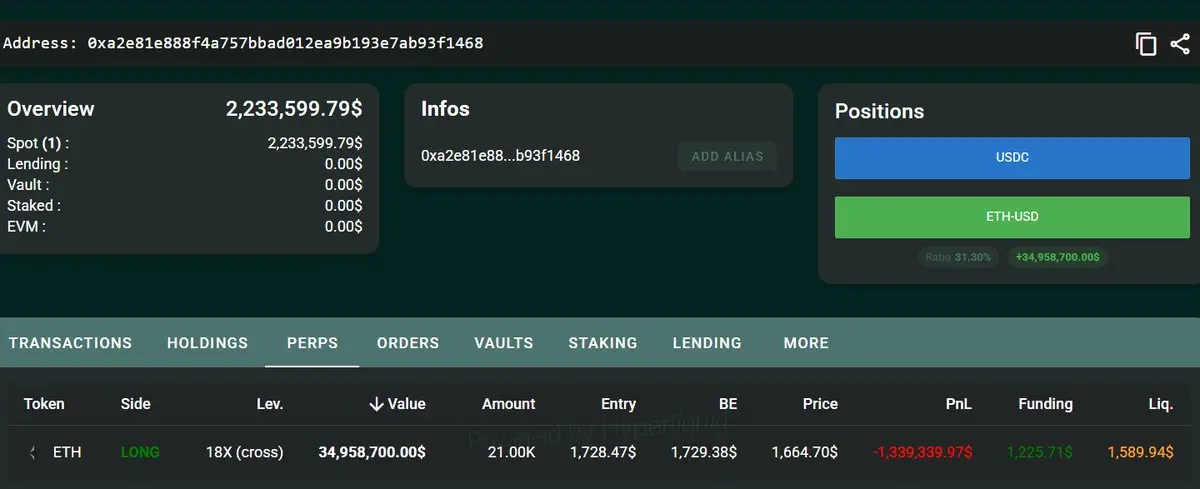Switch to the TRANSACTIONS tab
The width and height of the screenshot is (1200, 489).
[x=70, y=343]
